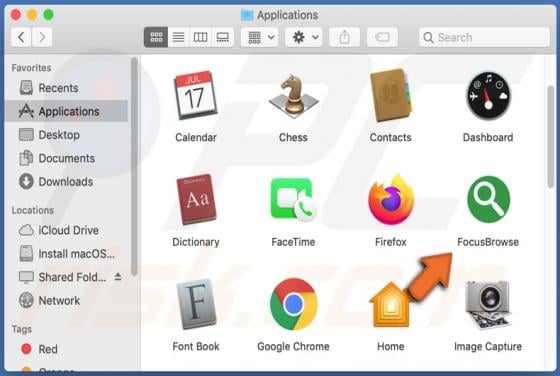560x376 pixels.
Task: Close the Finder window
Action: (x=16, y=15)
